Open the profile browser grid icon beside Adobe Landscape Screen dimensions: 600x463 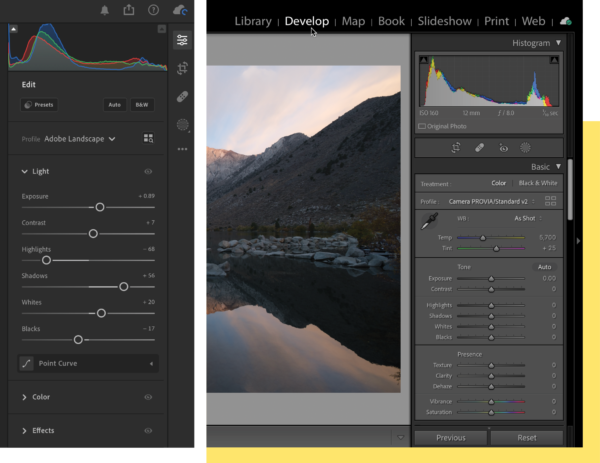[148, 138]
